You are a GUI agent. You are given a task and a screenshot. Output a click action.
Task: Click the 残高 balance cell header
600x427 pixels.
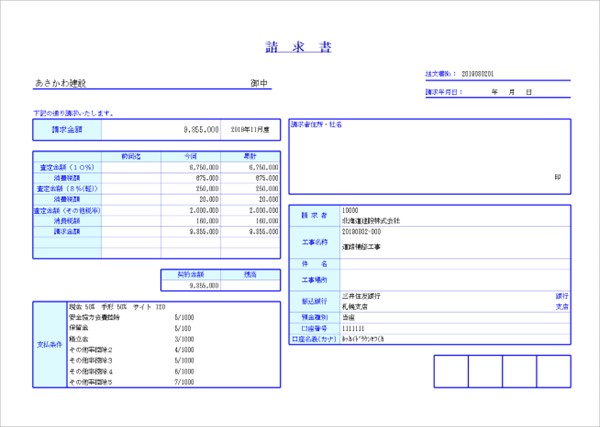tap(250, 273)
